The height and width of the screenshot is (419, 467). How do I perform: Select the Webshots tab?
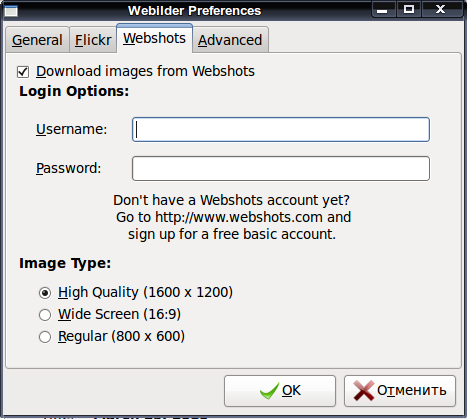[x=154, y=38]
